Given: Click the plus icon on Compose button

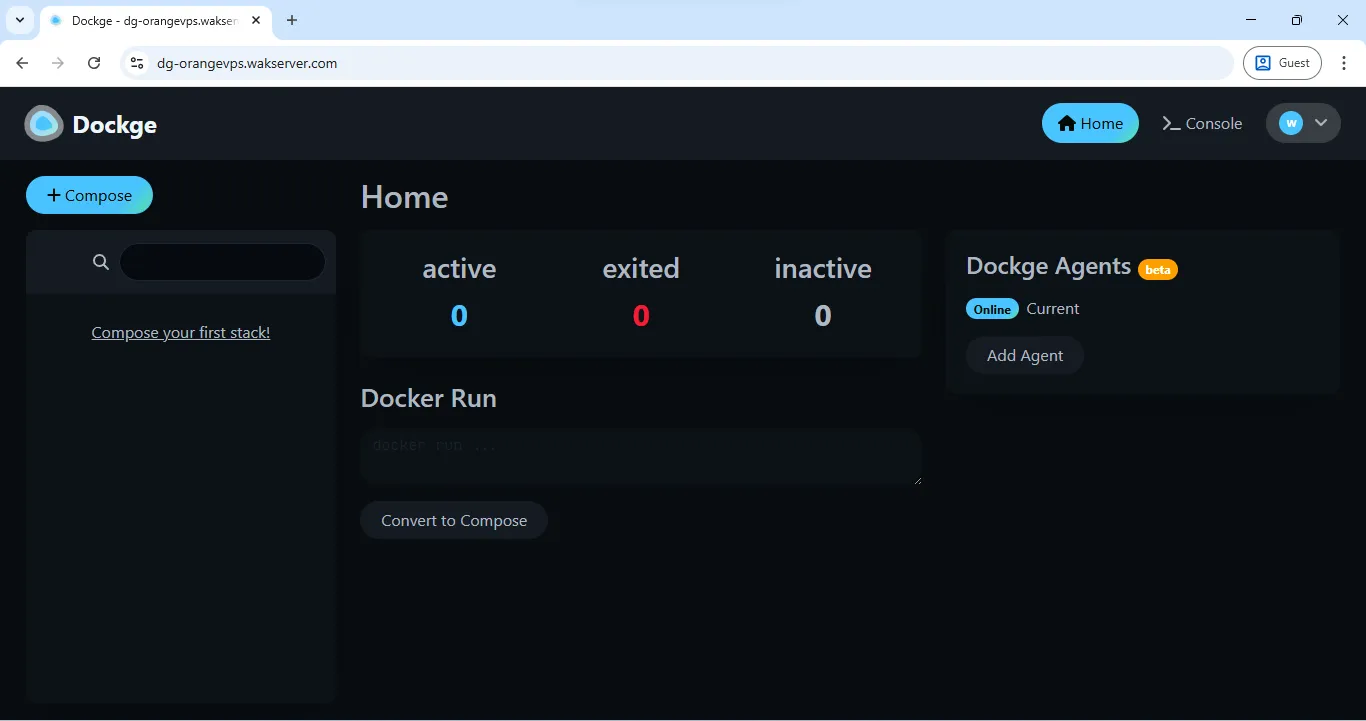Looking at the screenshot, I should point(52,195).
